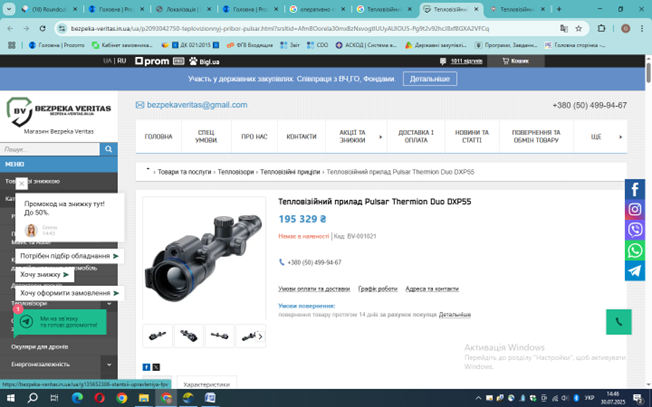The height and width of the screenshot is (407, 652).
Task: Open the Окуляри для дронів sidebar category
Action: click(x=40, y=347)
